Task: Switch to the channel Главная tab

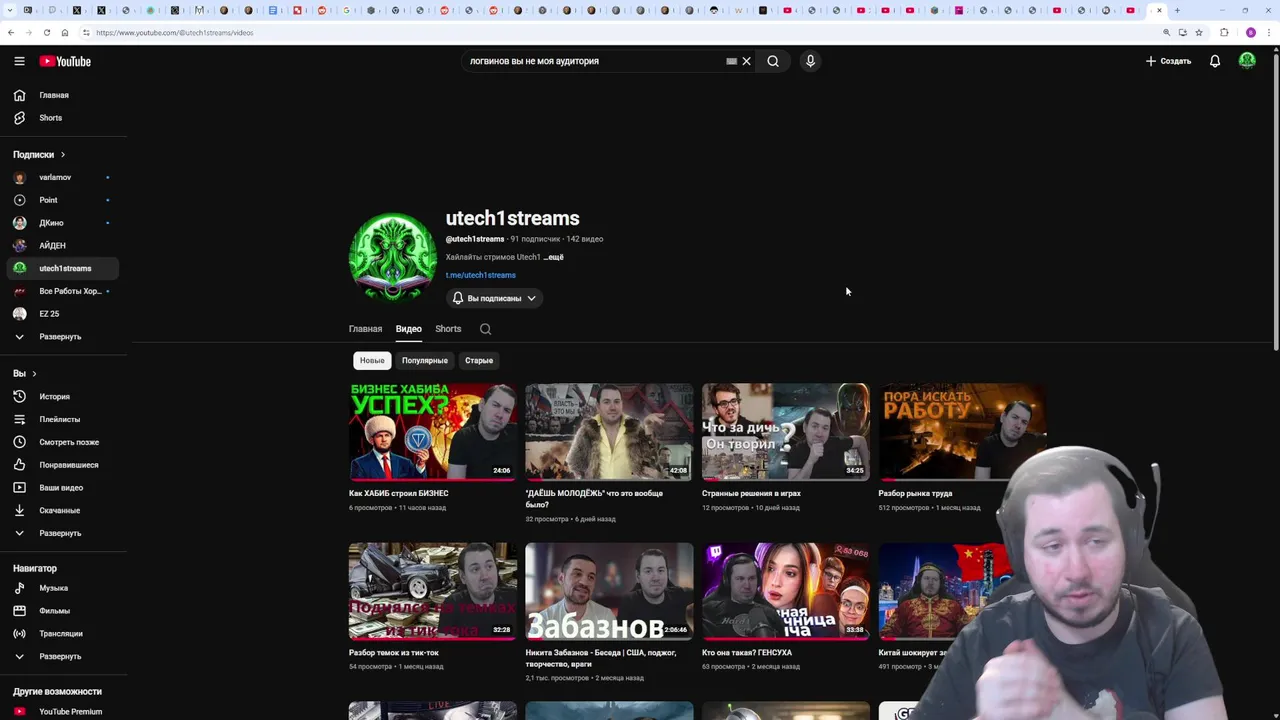Action: coord(365,329)
